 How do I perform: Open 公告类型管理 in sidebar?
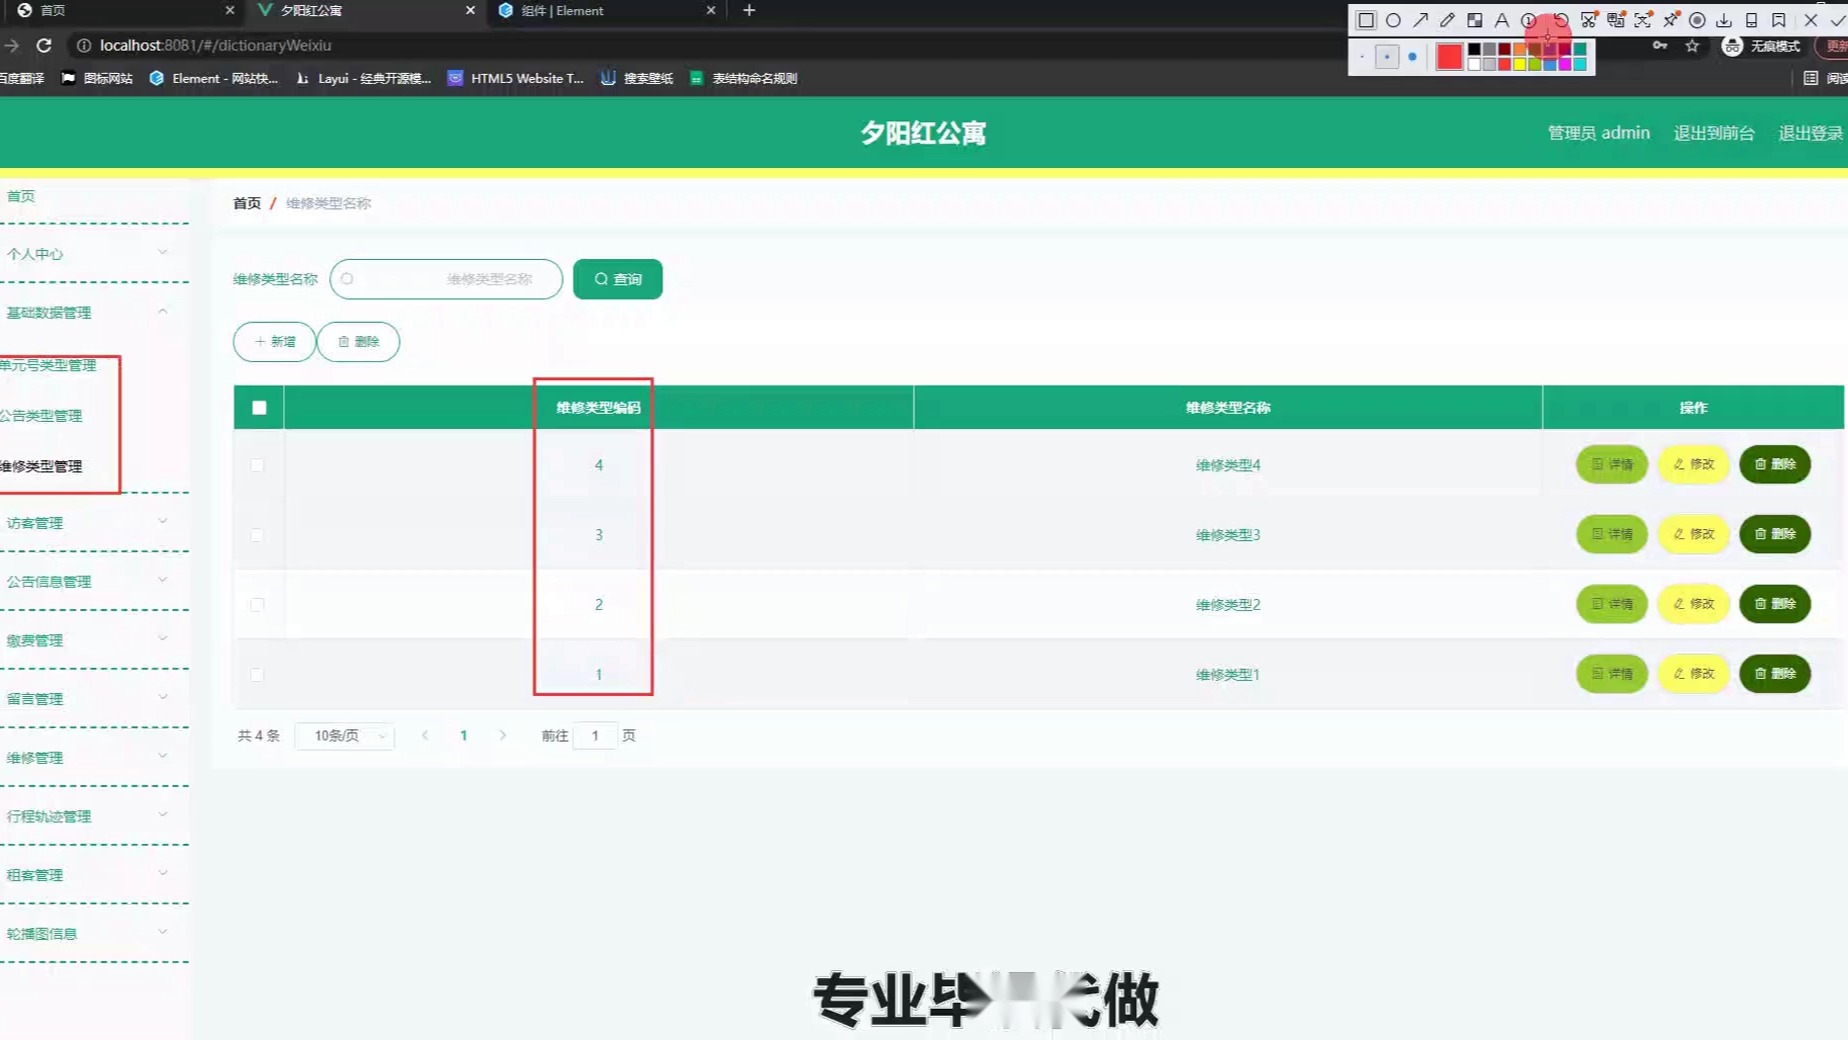[x=41, y=416]
